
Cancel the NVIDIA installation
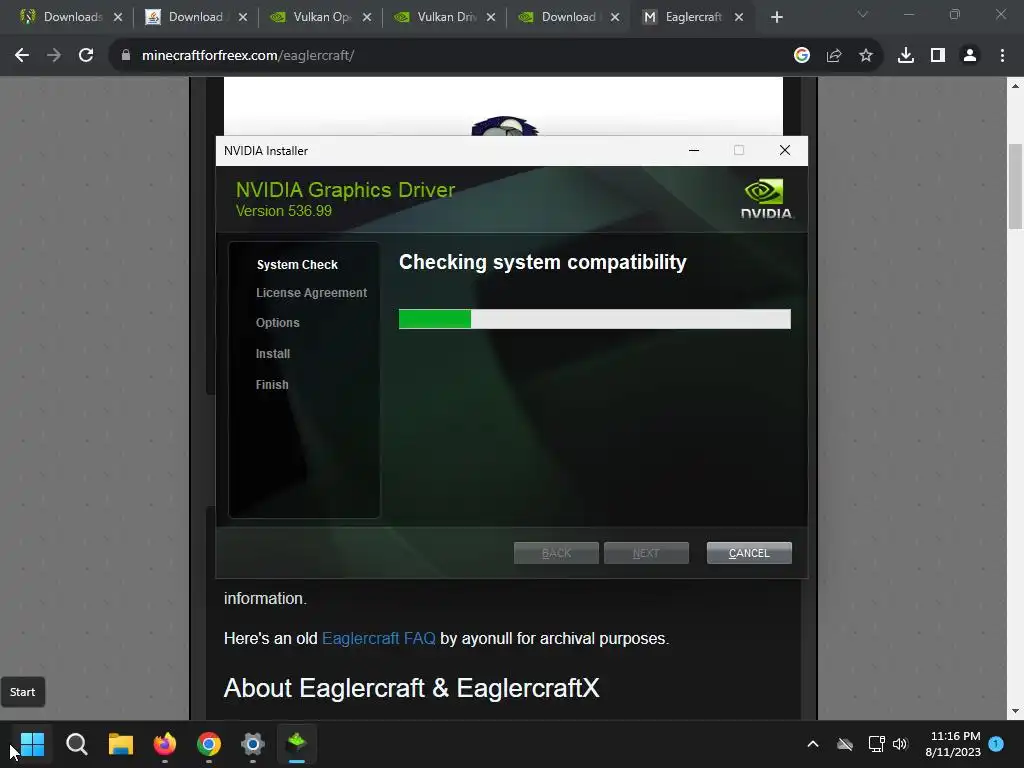(749, 553)
